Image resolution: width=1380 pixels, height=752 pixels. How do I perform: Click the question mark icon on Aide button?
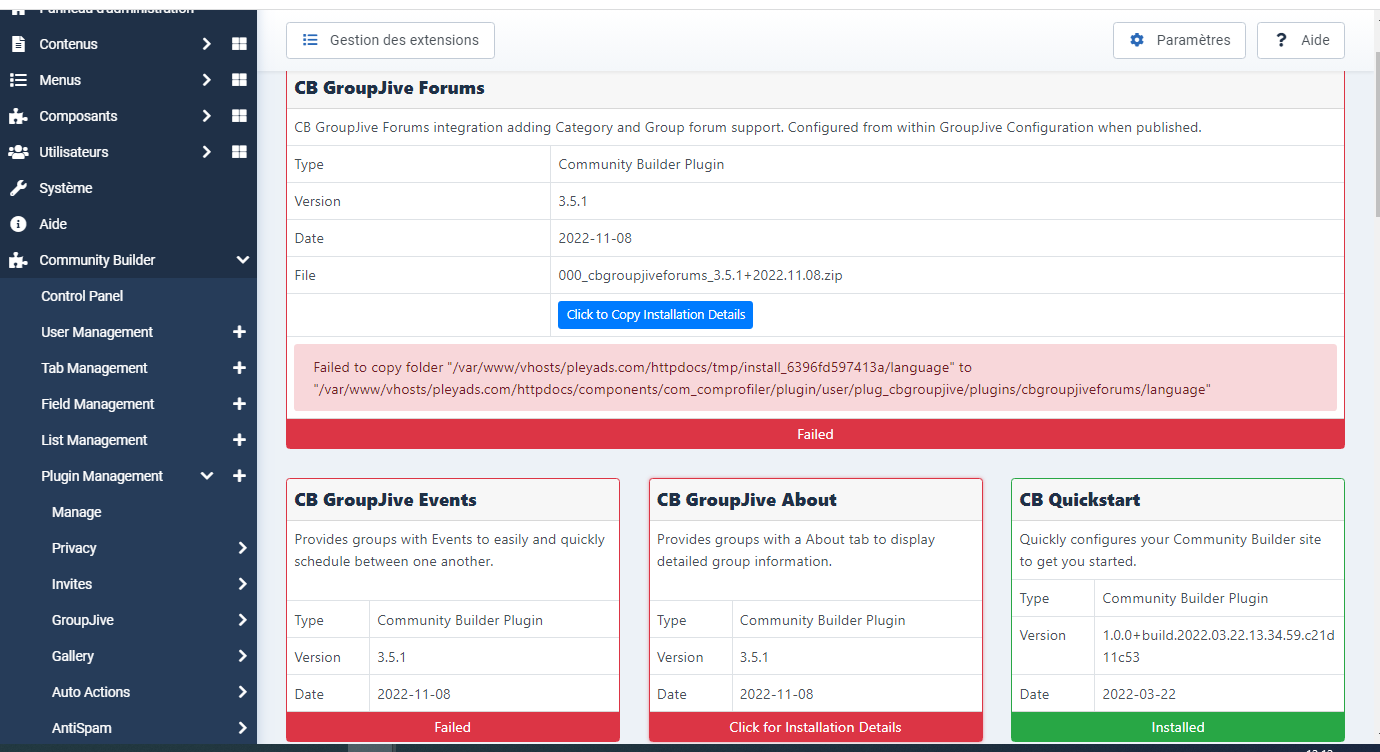coord(1281,40)
